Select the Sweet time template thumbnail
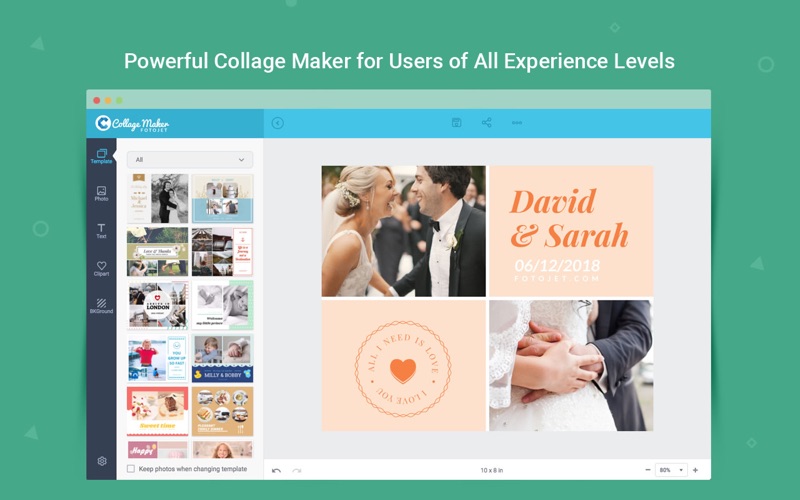Image resolution: width=800 pixels, height=500 pixels. pos(158,411)
